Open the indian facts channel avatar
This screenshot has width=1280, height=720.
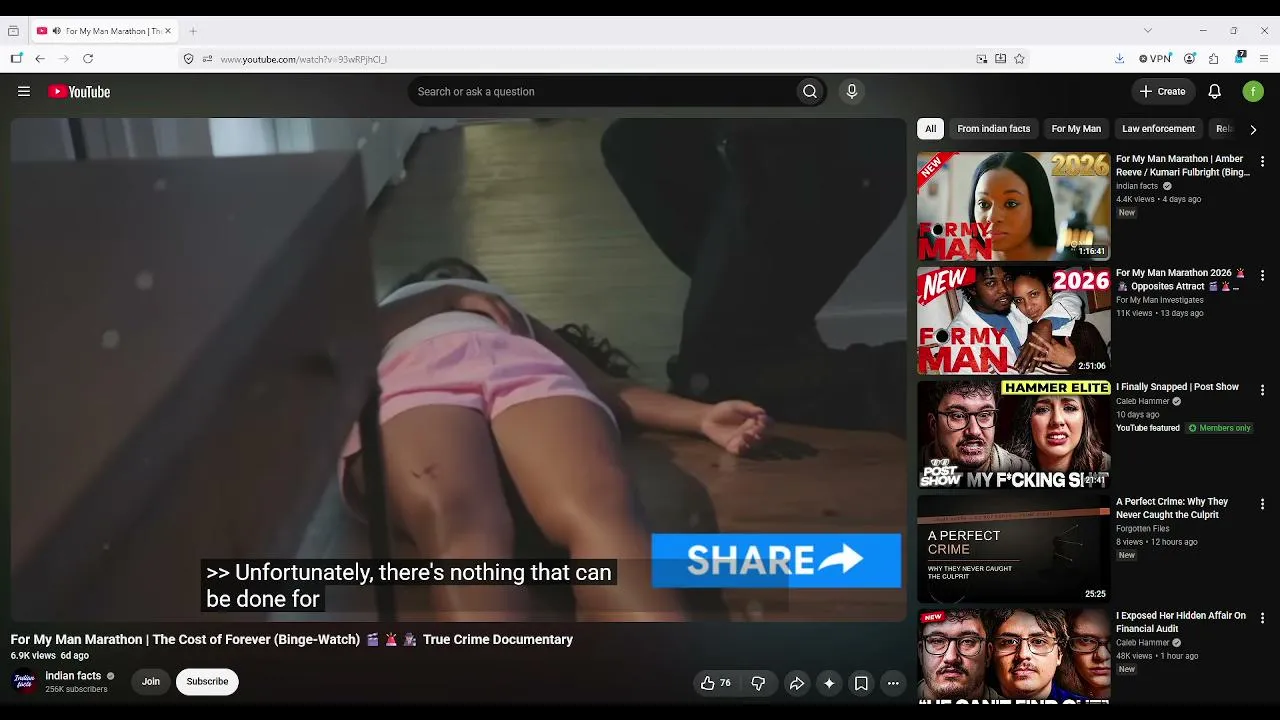pyautogui.click(x=24, y=682)
